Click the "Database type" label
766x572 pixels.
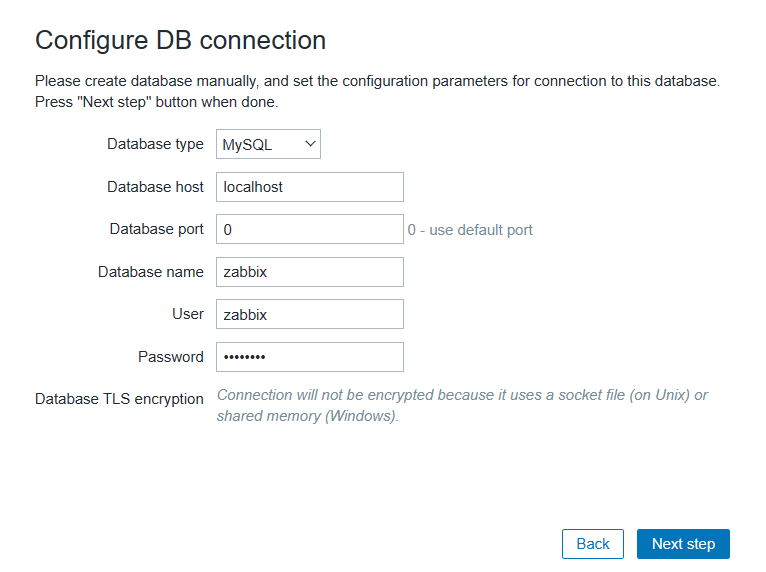pyautogui.click(x=155, y=144)
